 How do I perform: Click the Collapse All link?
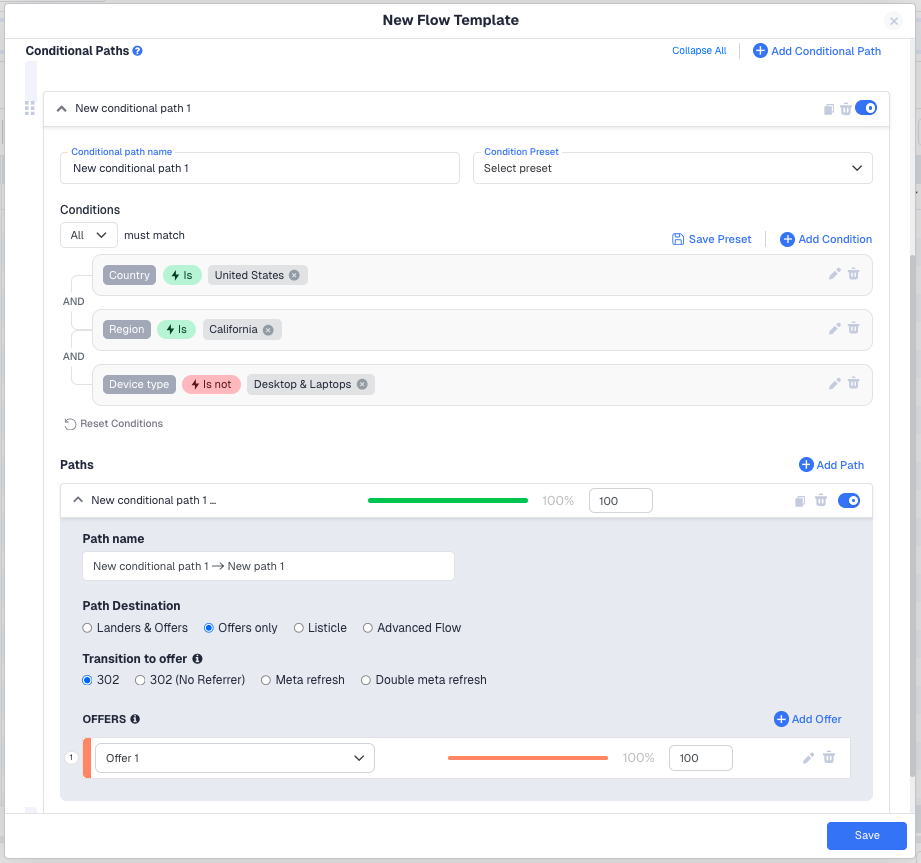pos(699,51)
